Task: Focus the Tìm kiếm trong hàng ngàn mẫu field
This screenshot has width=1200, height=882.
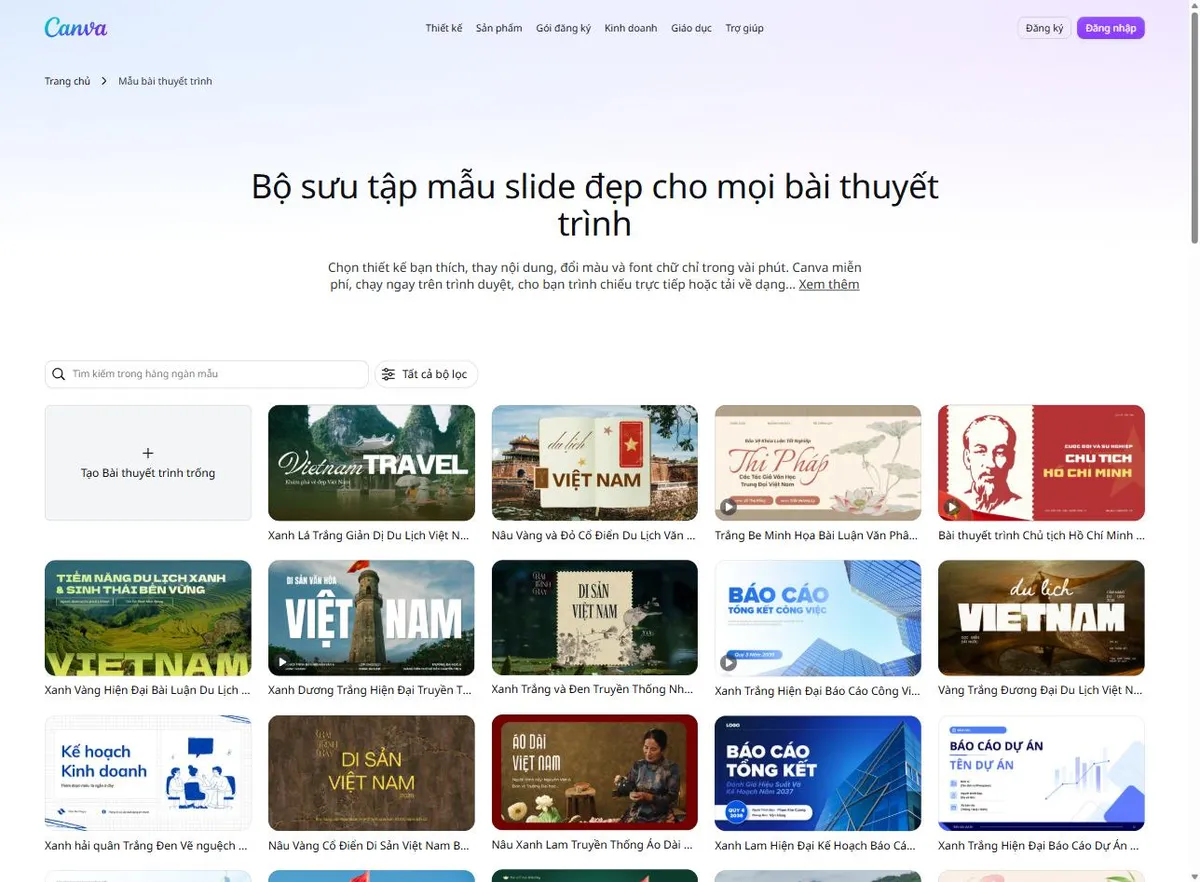Action: [207, 374]
